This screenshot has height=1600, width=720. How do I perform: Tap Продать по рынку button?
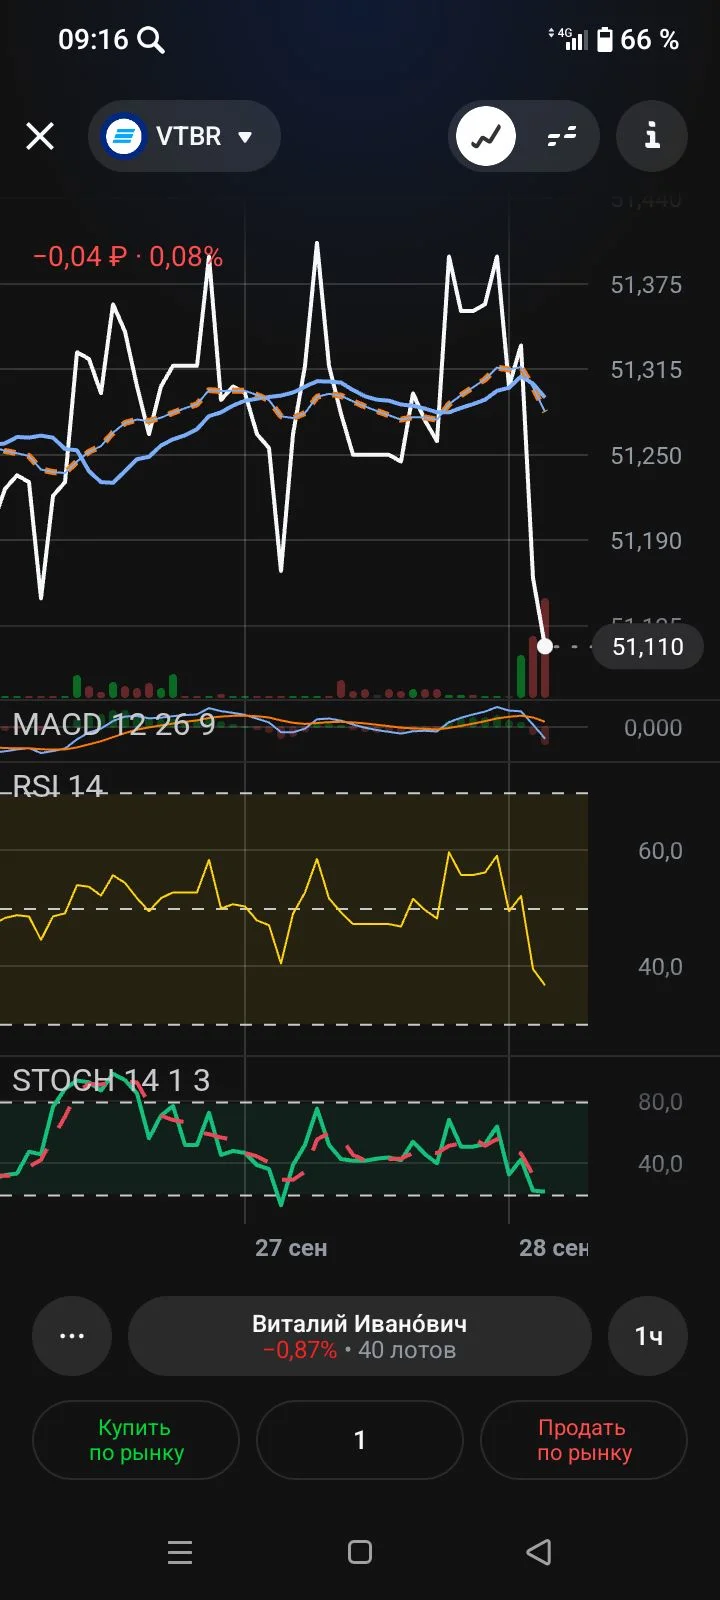coord(584,1440)
